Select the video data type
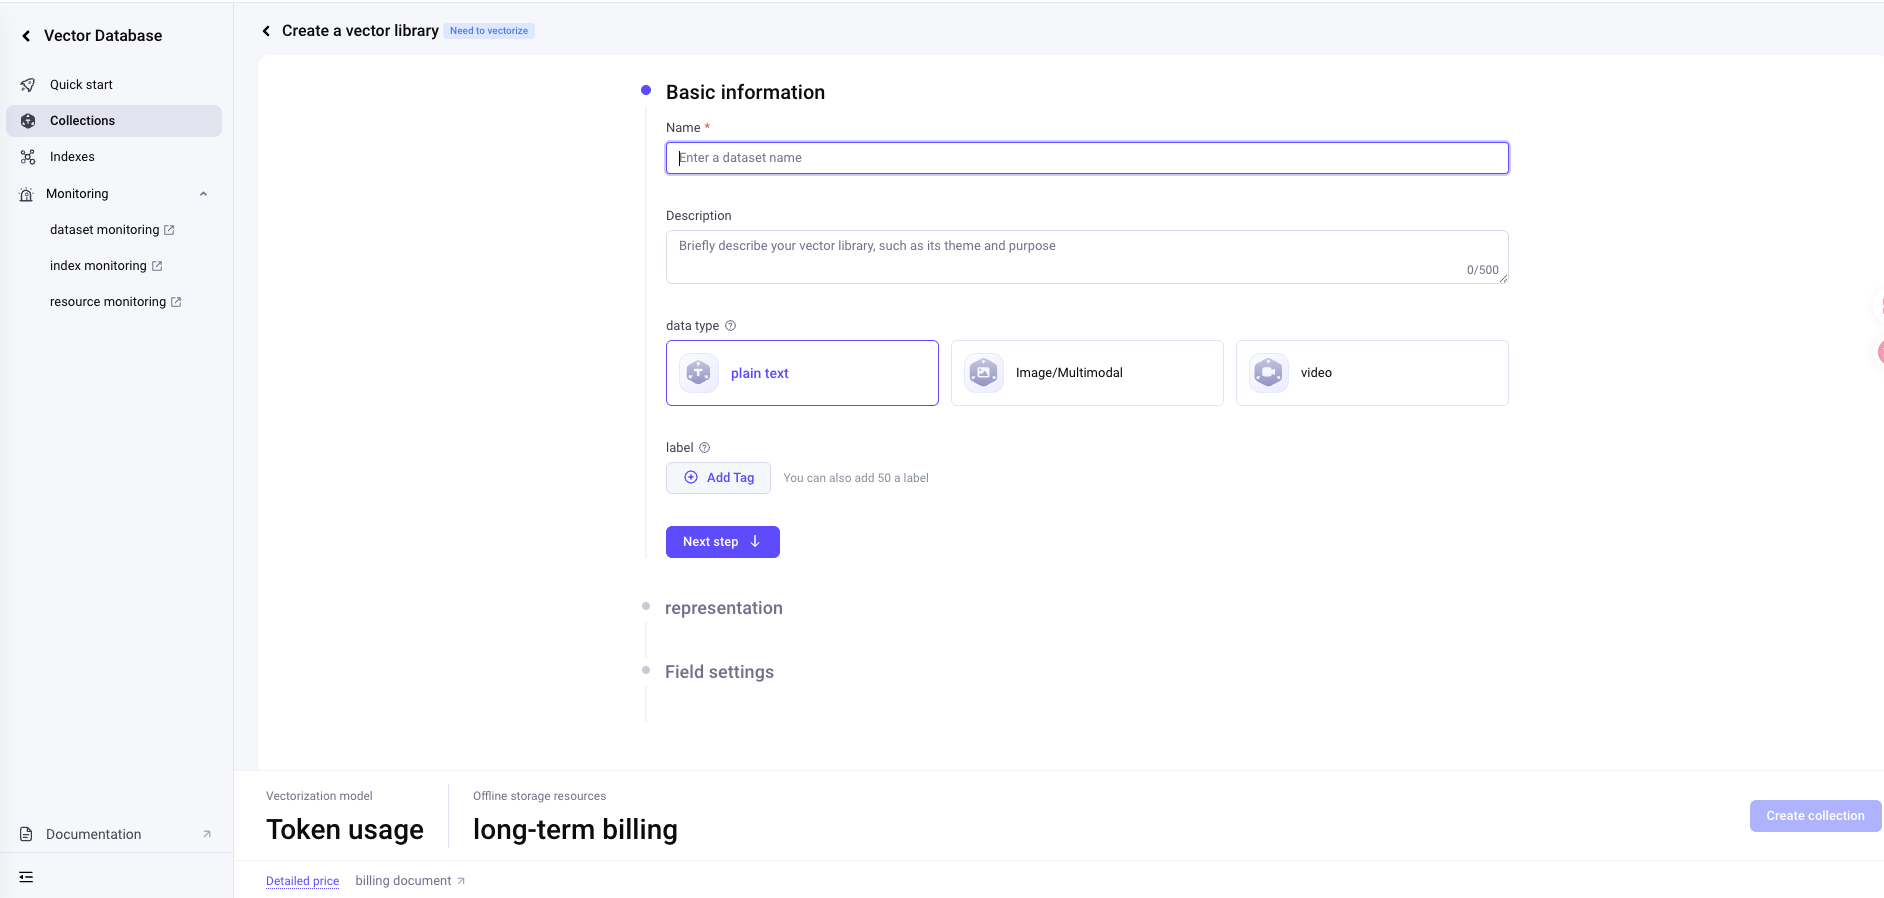Image resolution: width=1884 pixels, height=898 pixels. [x=1372, y=373]
